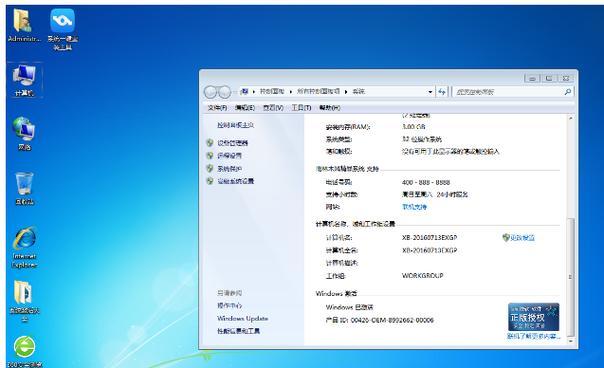Click the 32 位操作系统 value text
The height and width of the screenshot is (368, 604).
(422, 139)
